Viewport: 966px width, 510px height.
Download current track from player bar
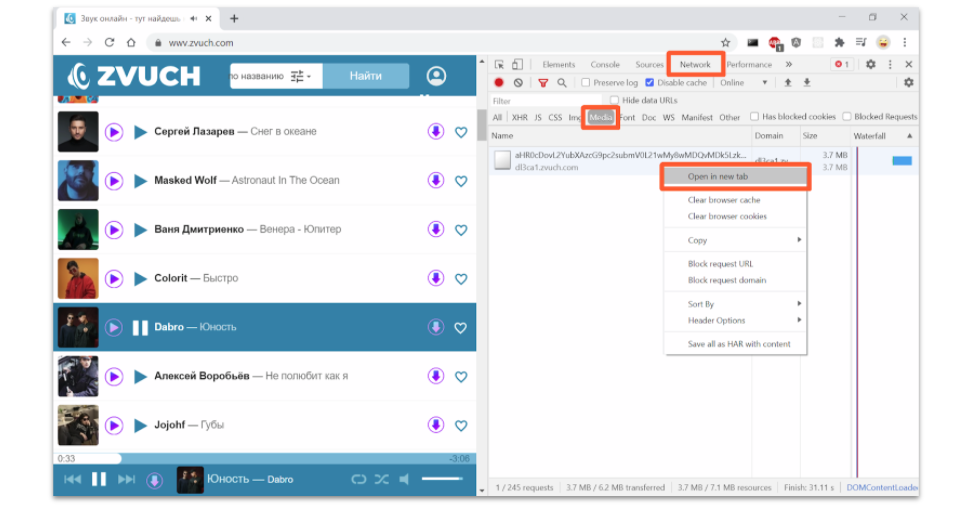[x=155, y=480]
